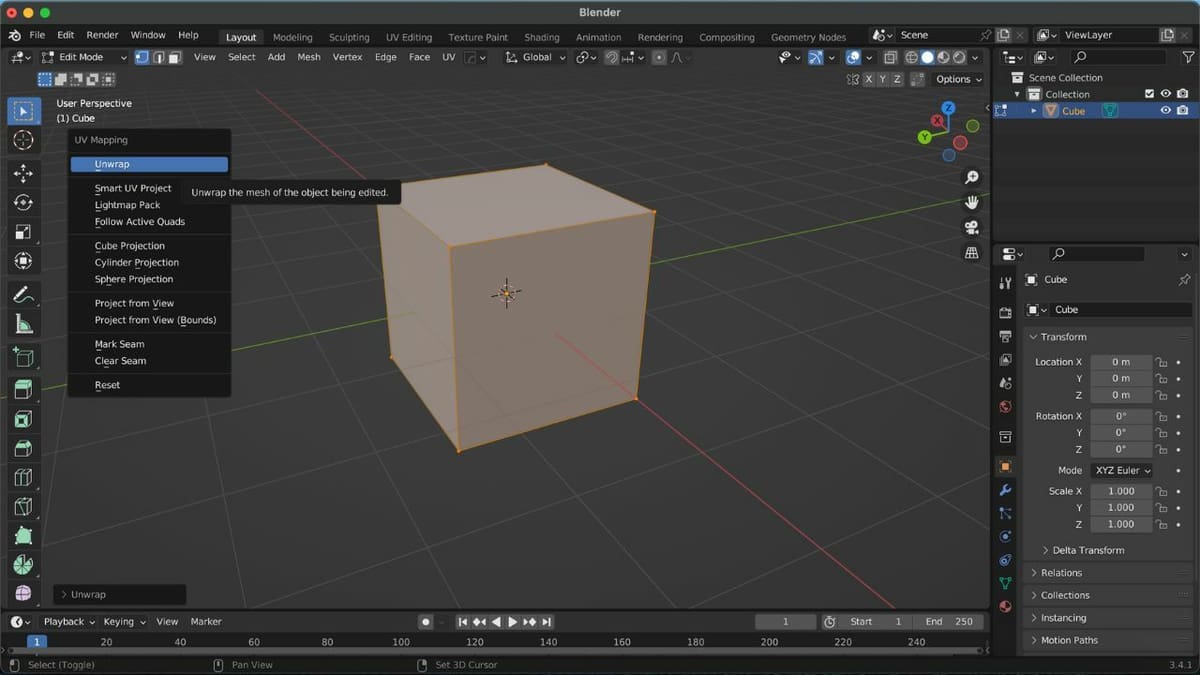Enable face select mode
The image size is (1200, 675).
[x=174, y=57]
